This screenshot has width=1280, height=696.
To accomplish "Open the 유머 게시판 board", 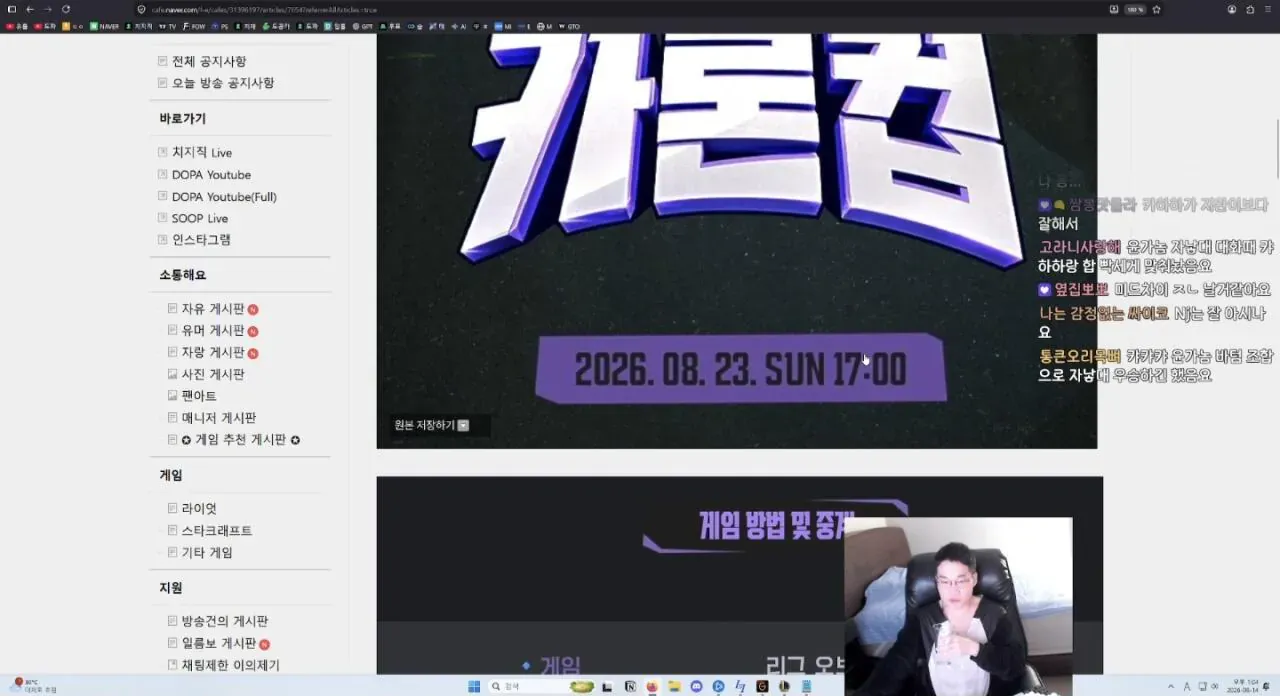I will [213, 331].
